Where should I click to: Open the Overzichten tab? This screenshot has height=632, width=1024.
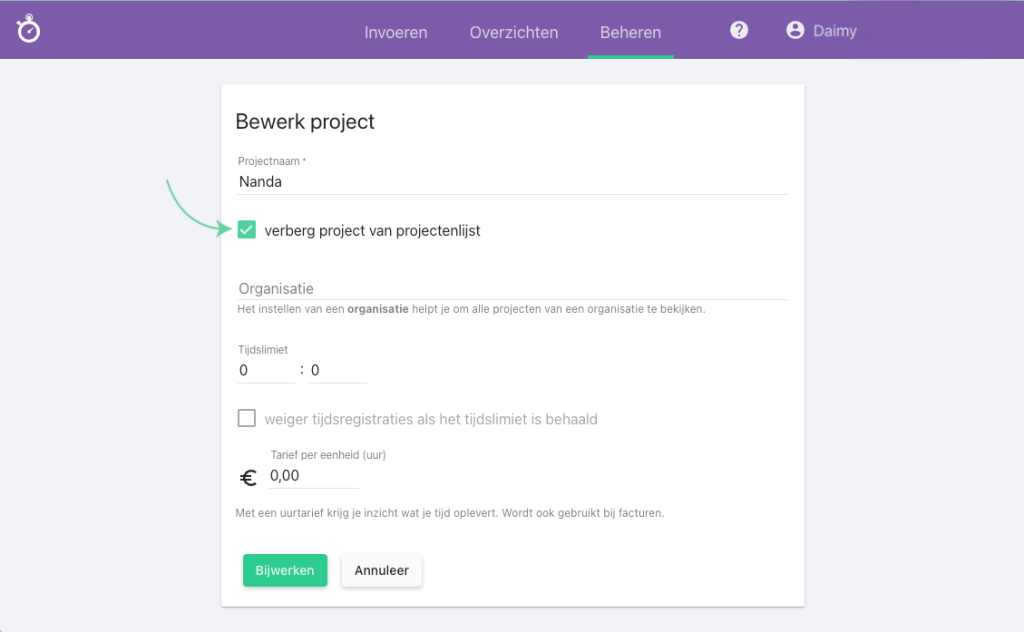[x=513, y=32]
